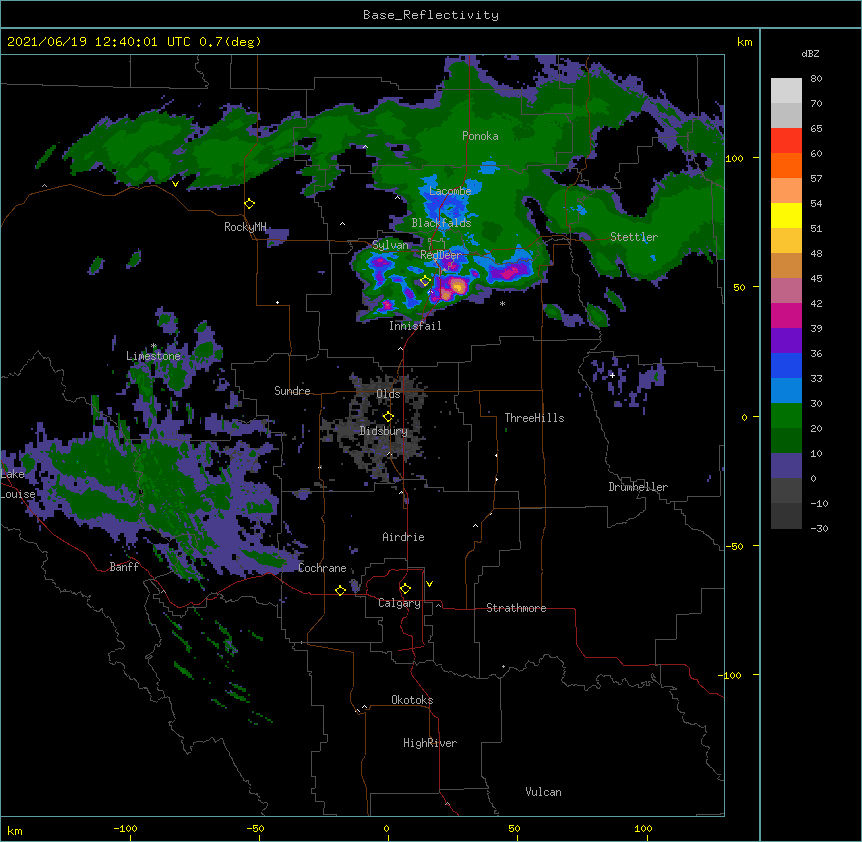Click the white plus marker north of Drumheller
Screen dimensions: 862x842
(612, 375)
